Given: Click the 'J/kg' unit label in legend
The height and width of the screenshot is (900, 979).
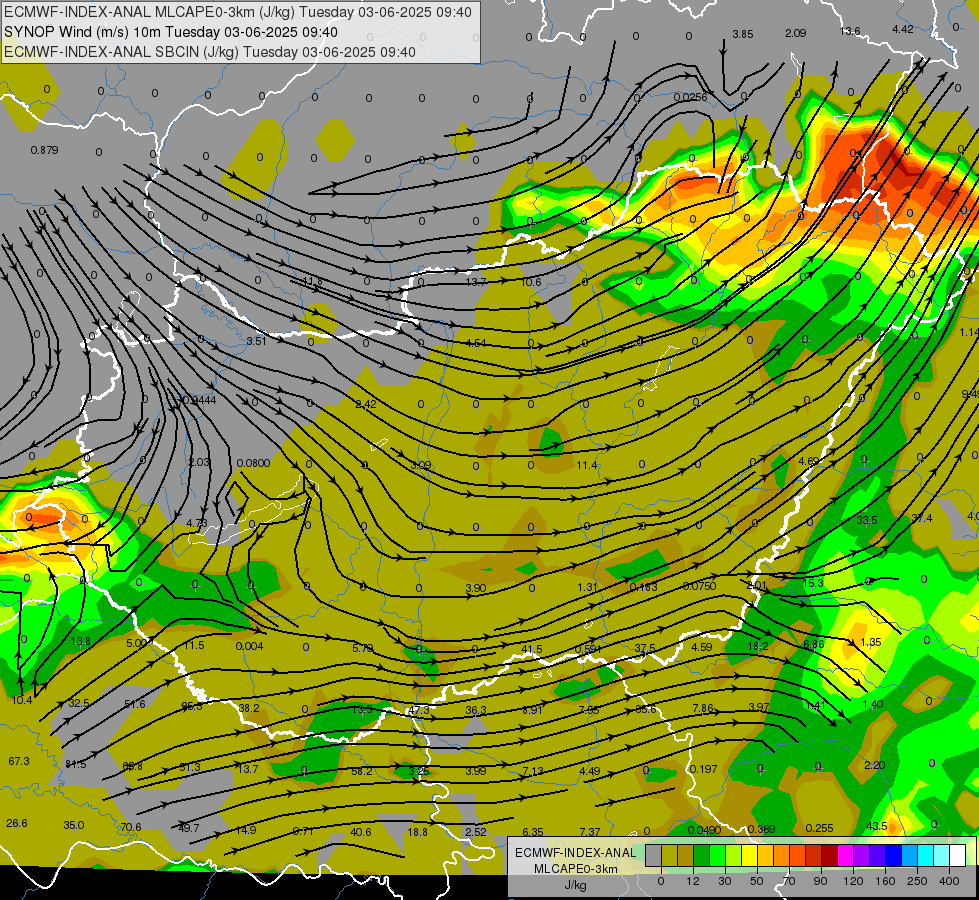Looking at the screenshot, I should point(576,885).
